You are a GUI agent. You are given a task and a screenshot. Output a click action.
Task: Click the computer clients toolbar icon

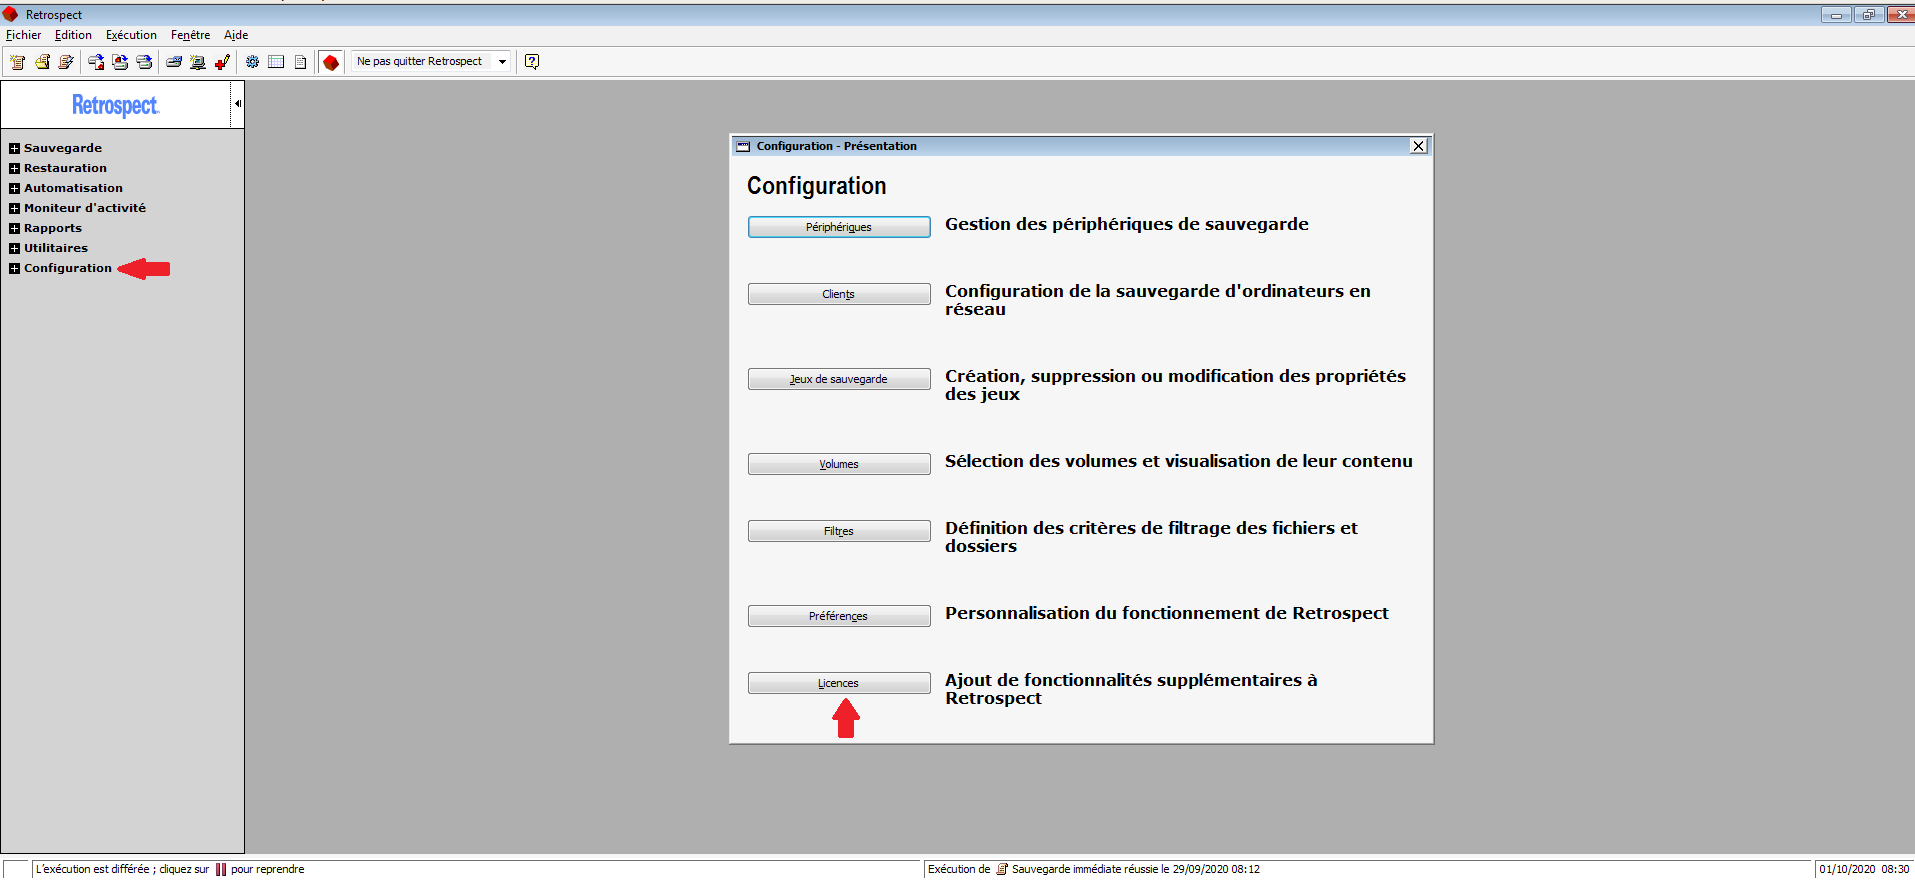click(198, 62)
